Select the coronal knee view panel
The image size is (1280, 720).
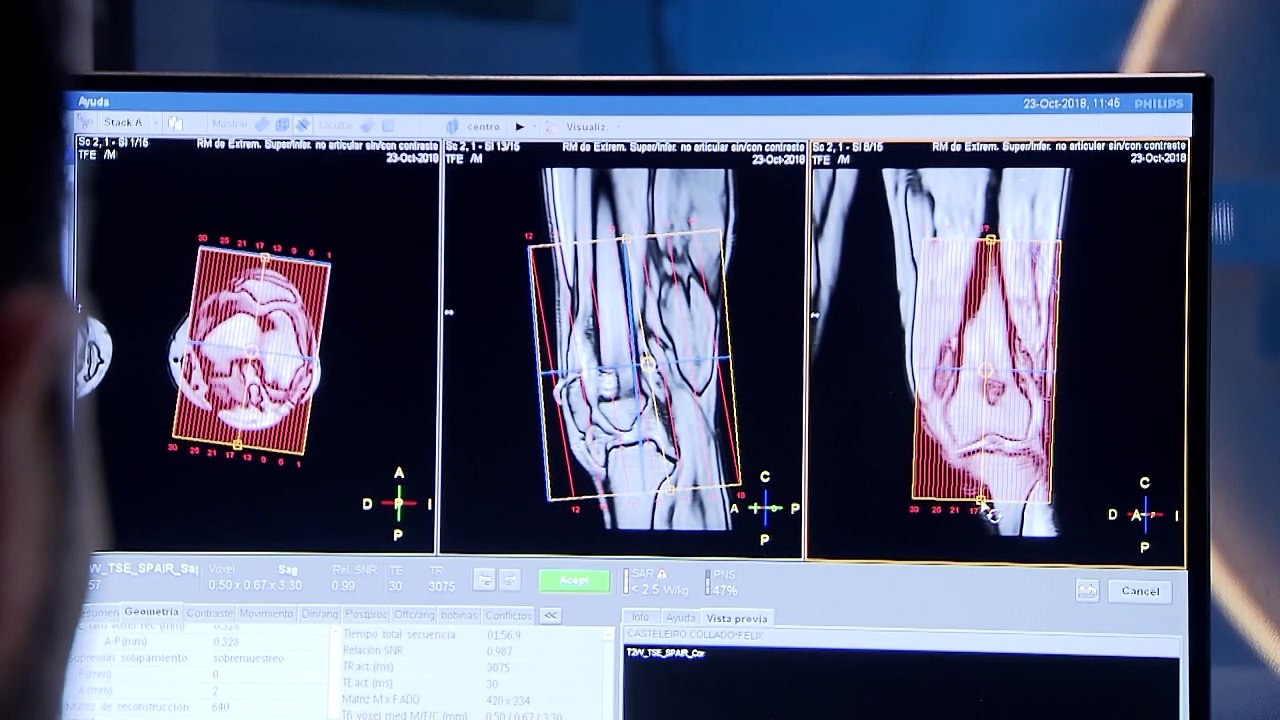point(997,353)
